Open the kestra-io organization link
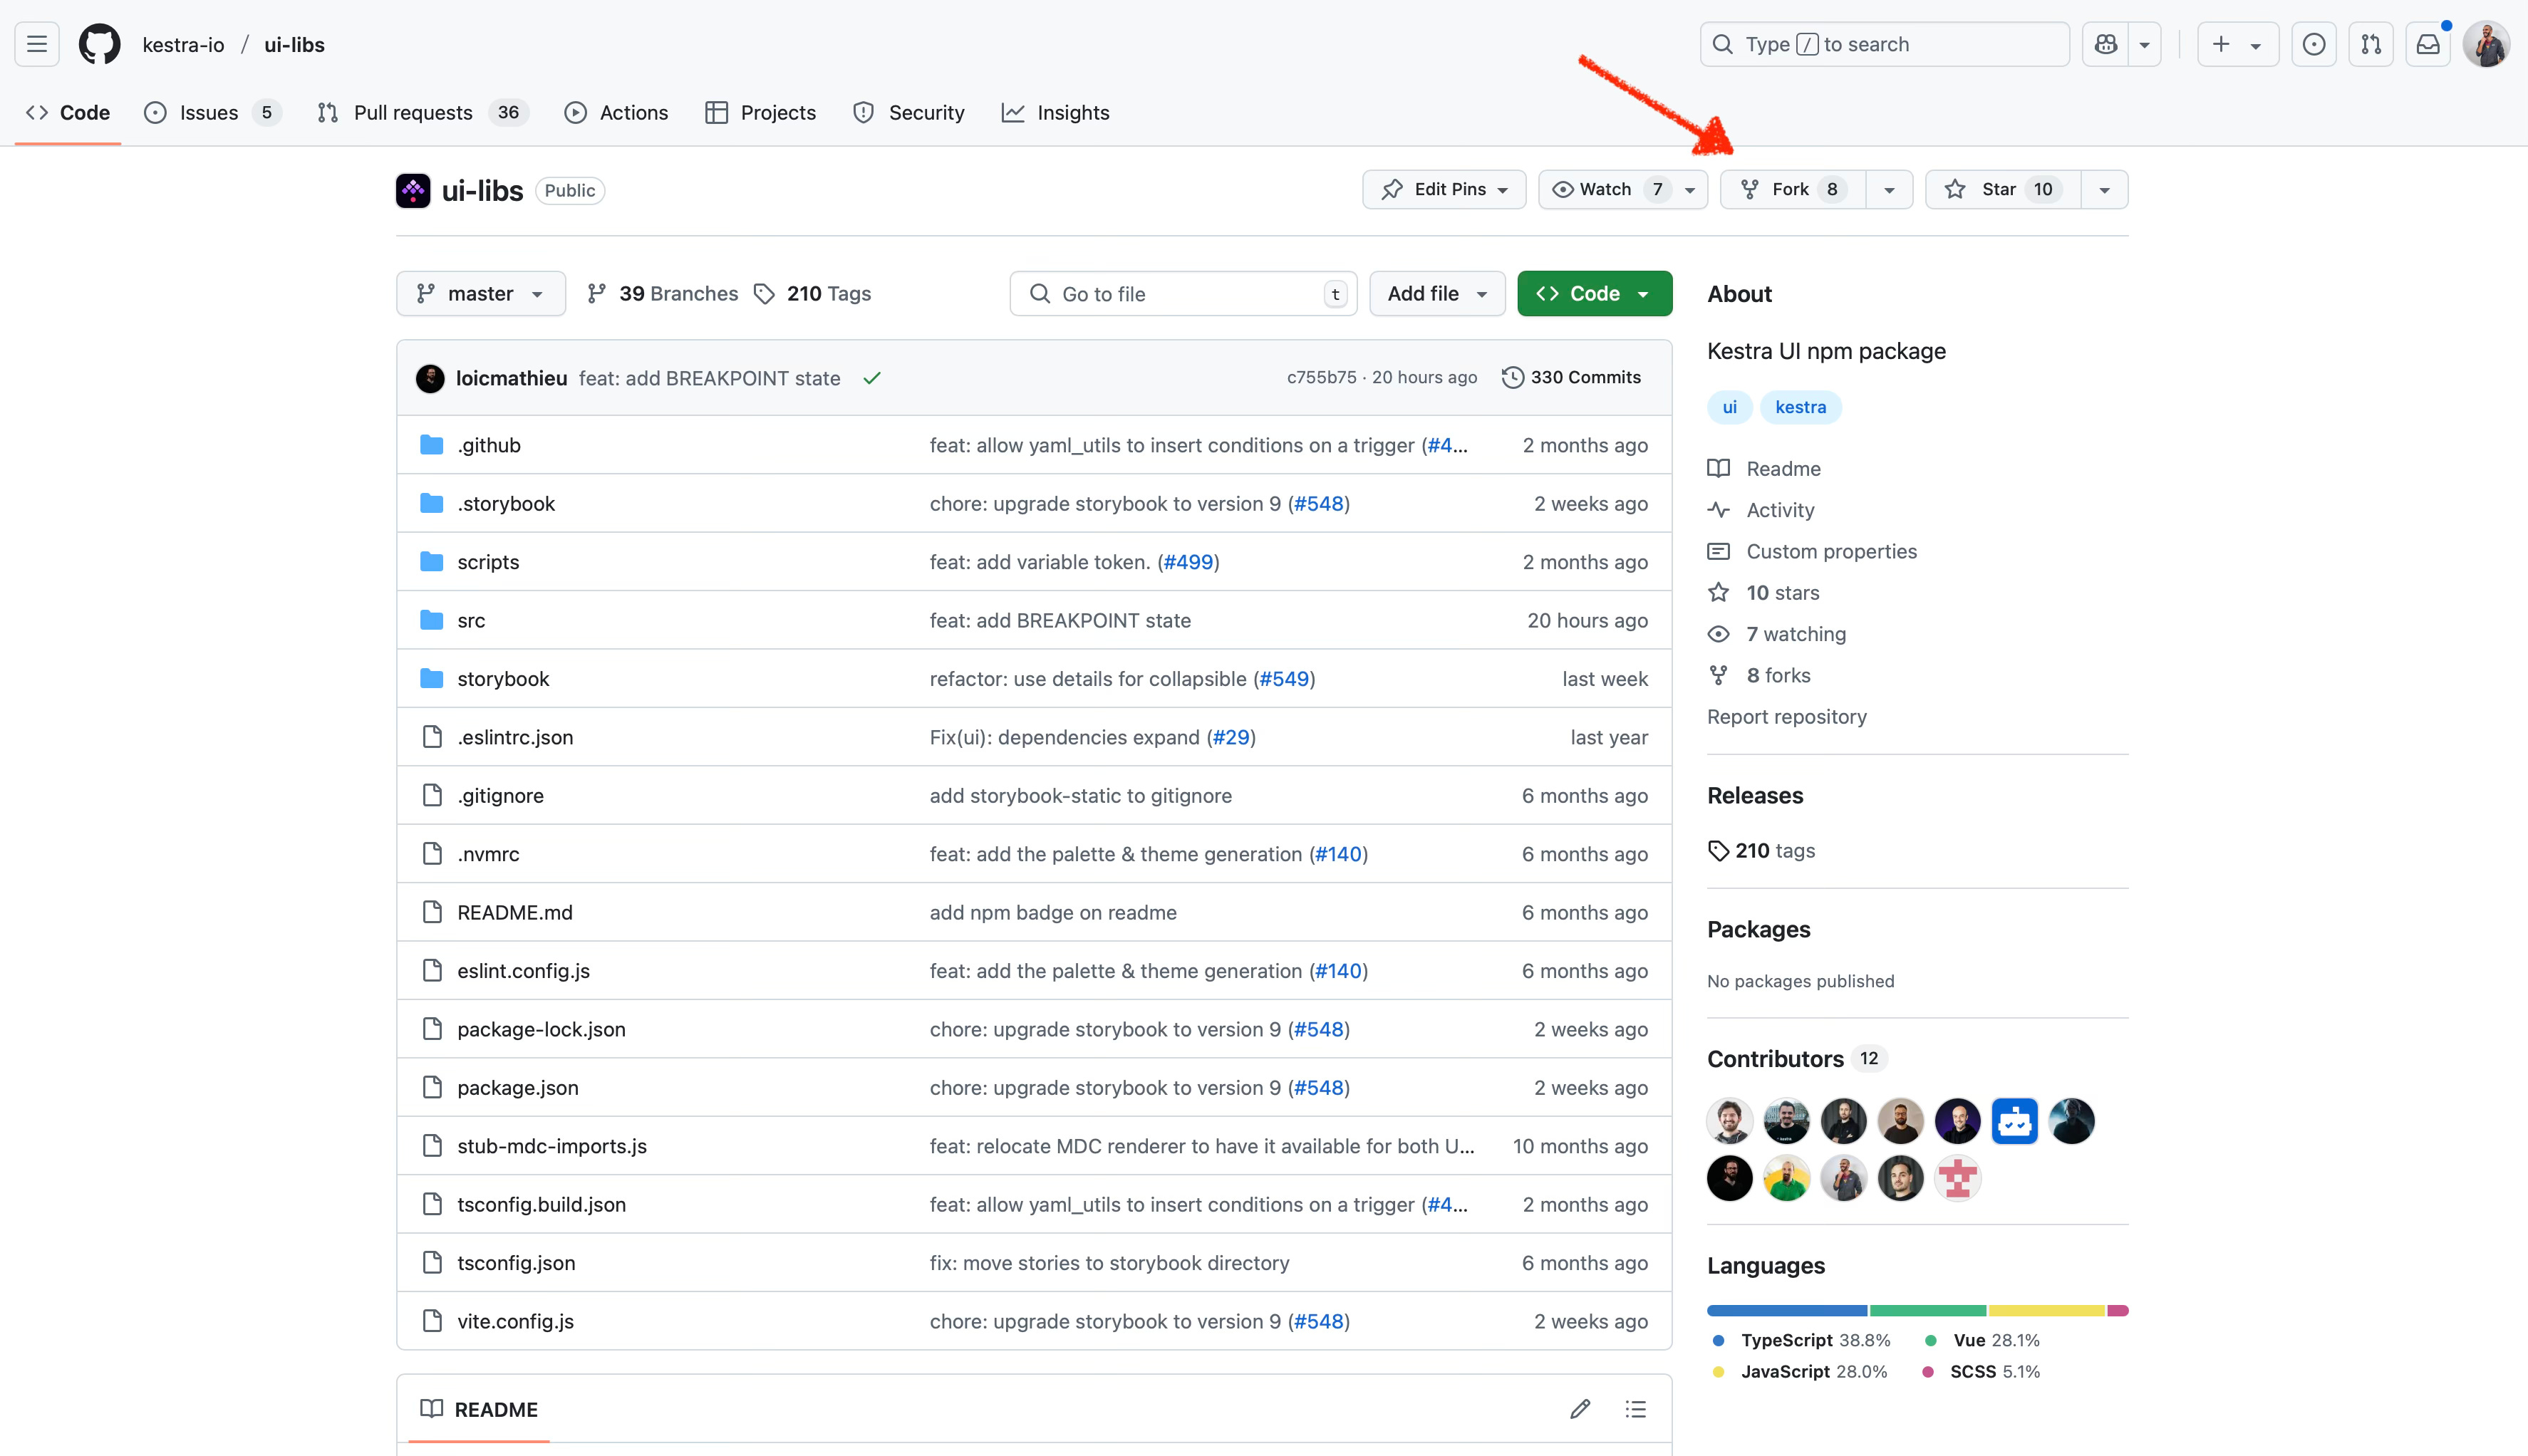The height and width of the screenshot is (1456, 2528). 183,44
